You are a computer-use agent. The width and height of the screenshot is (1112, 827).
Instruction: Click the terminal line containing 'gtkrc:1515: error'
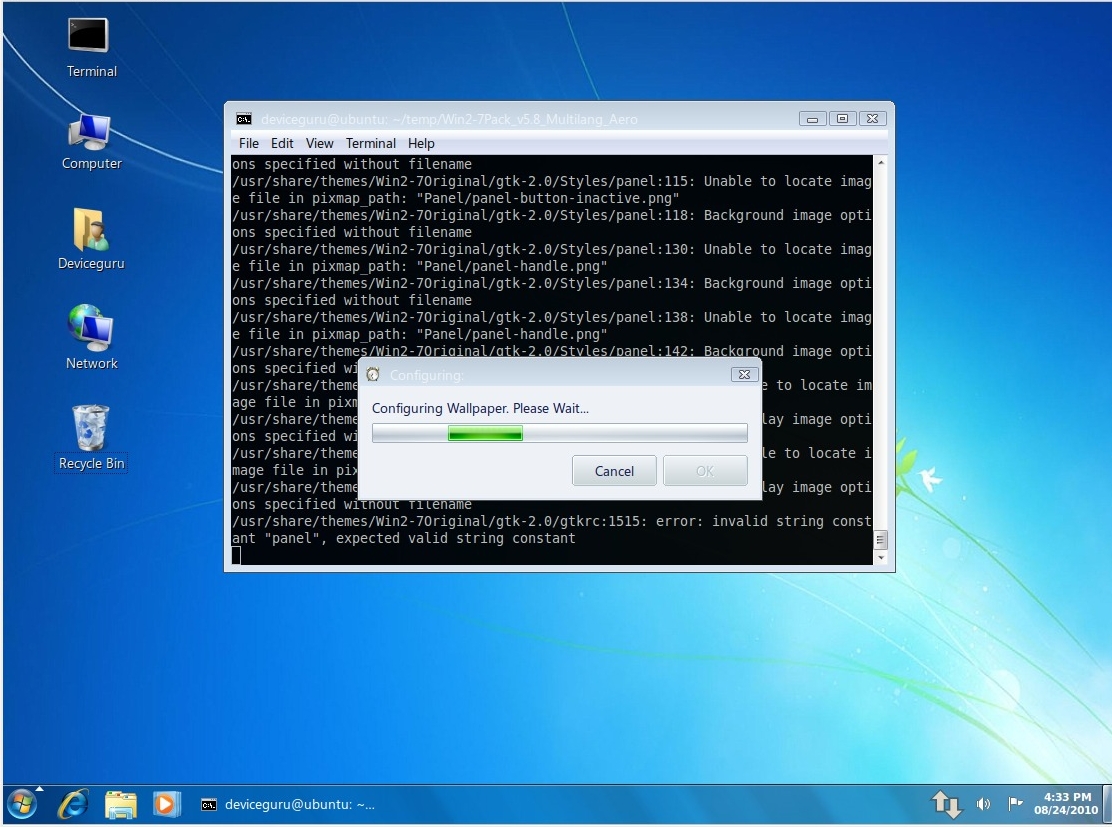[552, 521]
